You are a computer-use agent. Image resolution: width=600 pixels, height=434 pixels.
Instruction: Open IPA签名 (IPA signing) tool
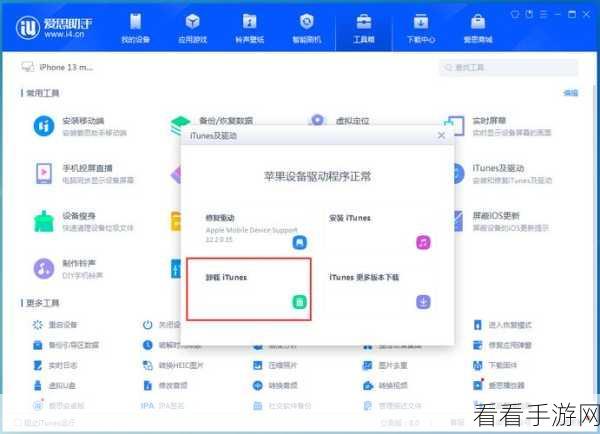162,405
